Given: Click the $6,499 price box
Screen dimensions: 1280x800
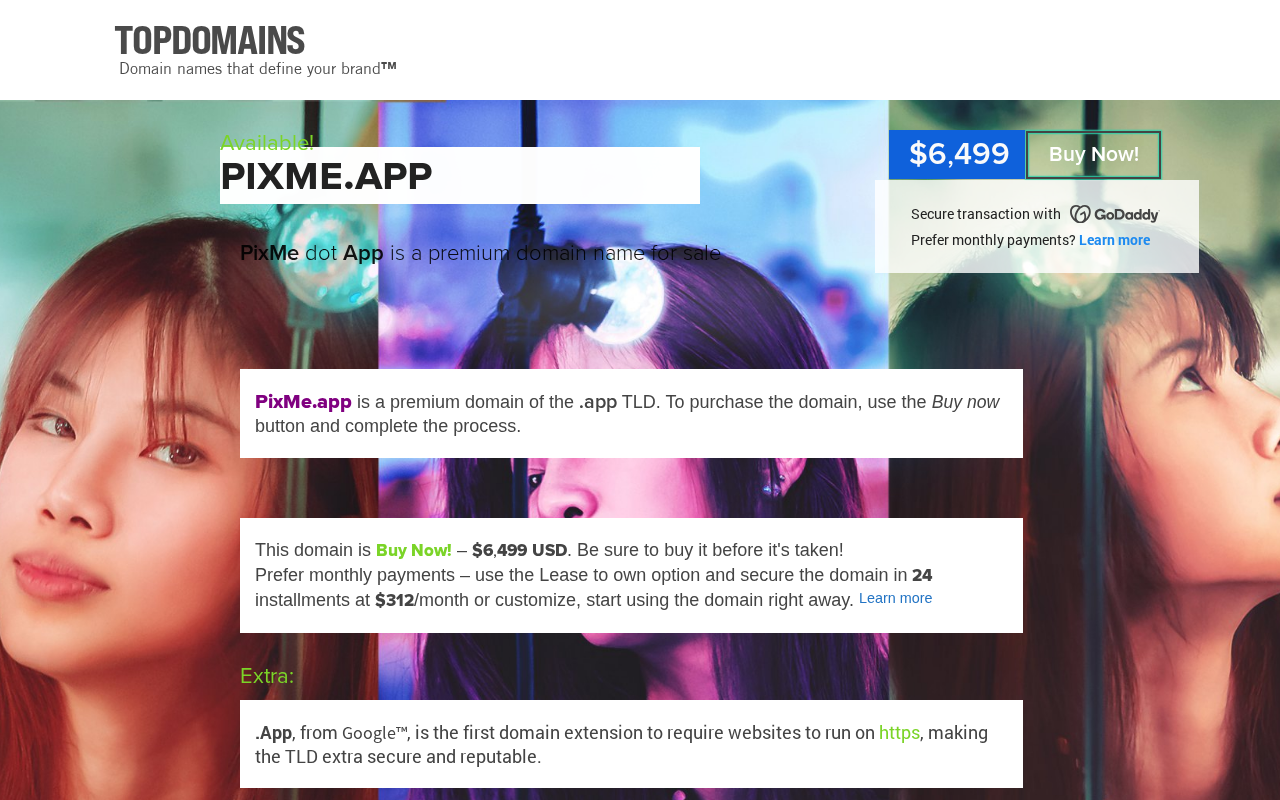Looking at the screenshot, I should (x=958, y=155).
